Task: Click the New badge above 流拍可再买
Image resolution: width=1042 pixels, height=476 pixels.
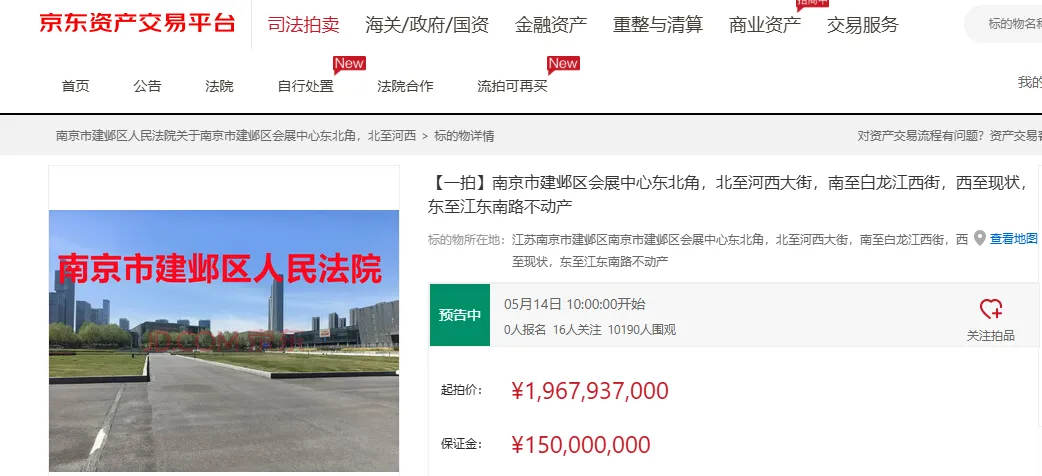Action: point(563,64)
